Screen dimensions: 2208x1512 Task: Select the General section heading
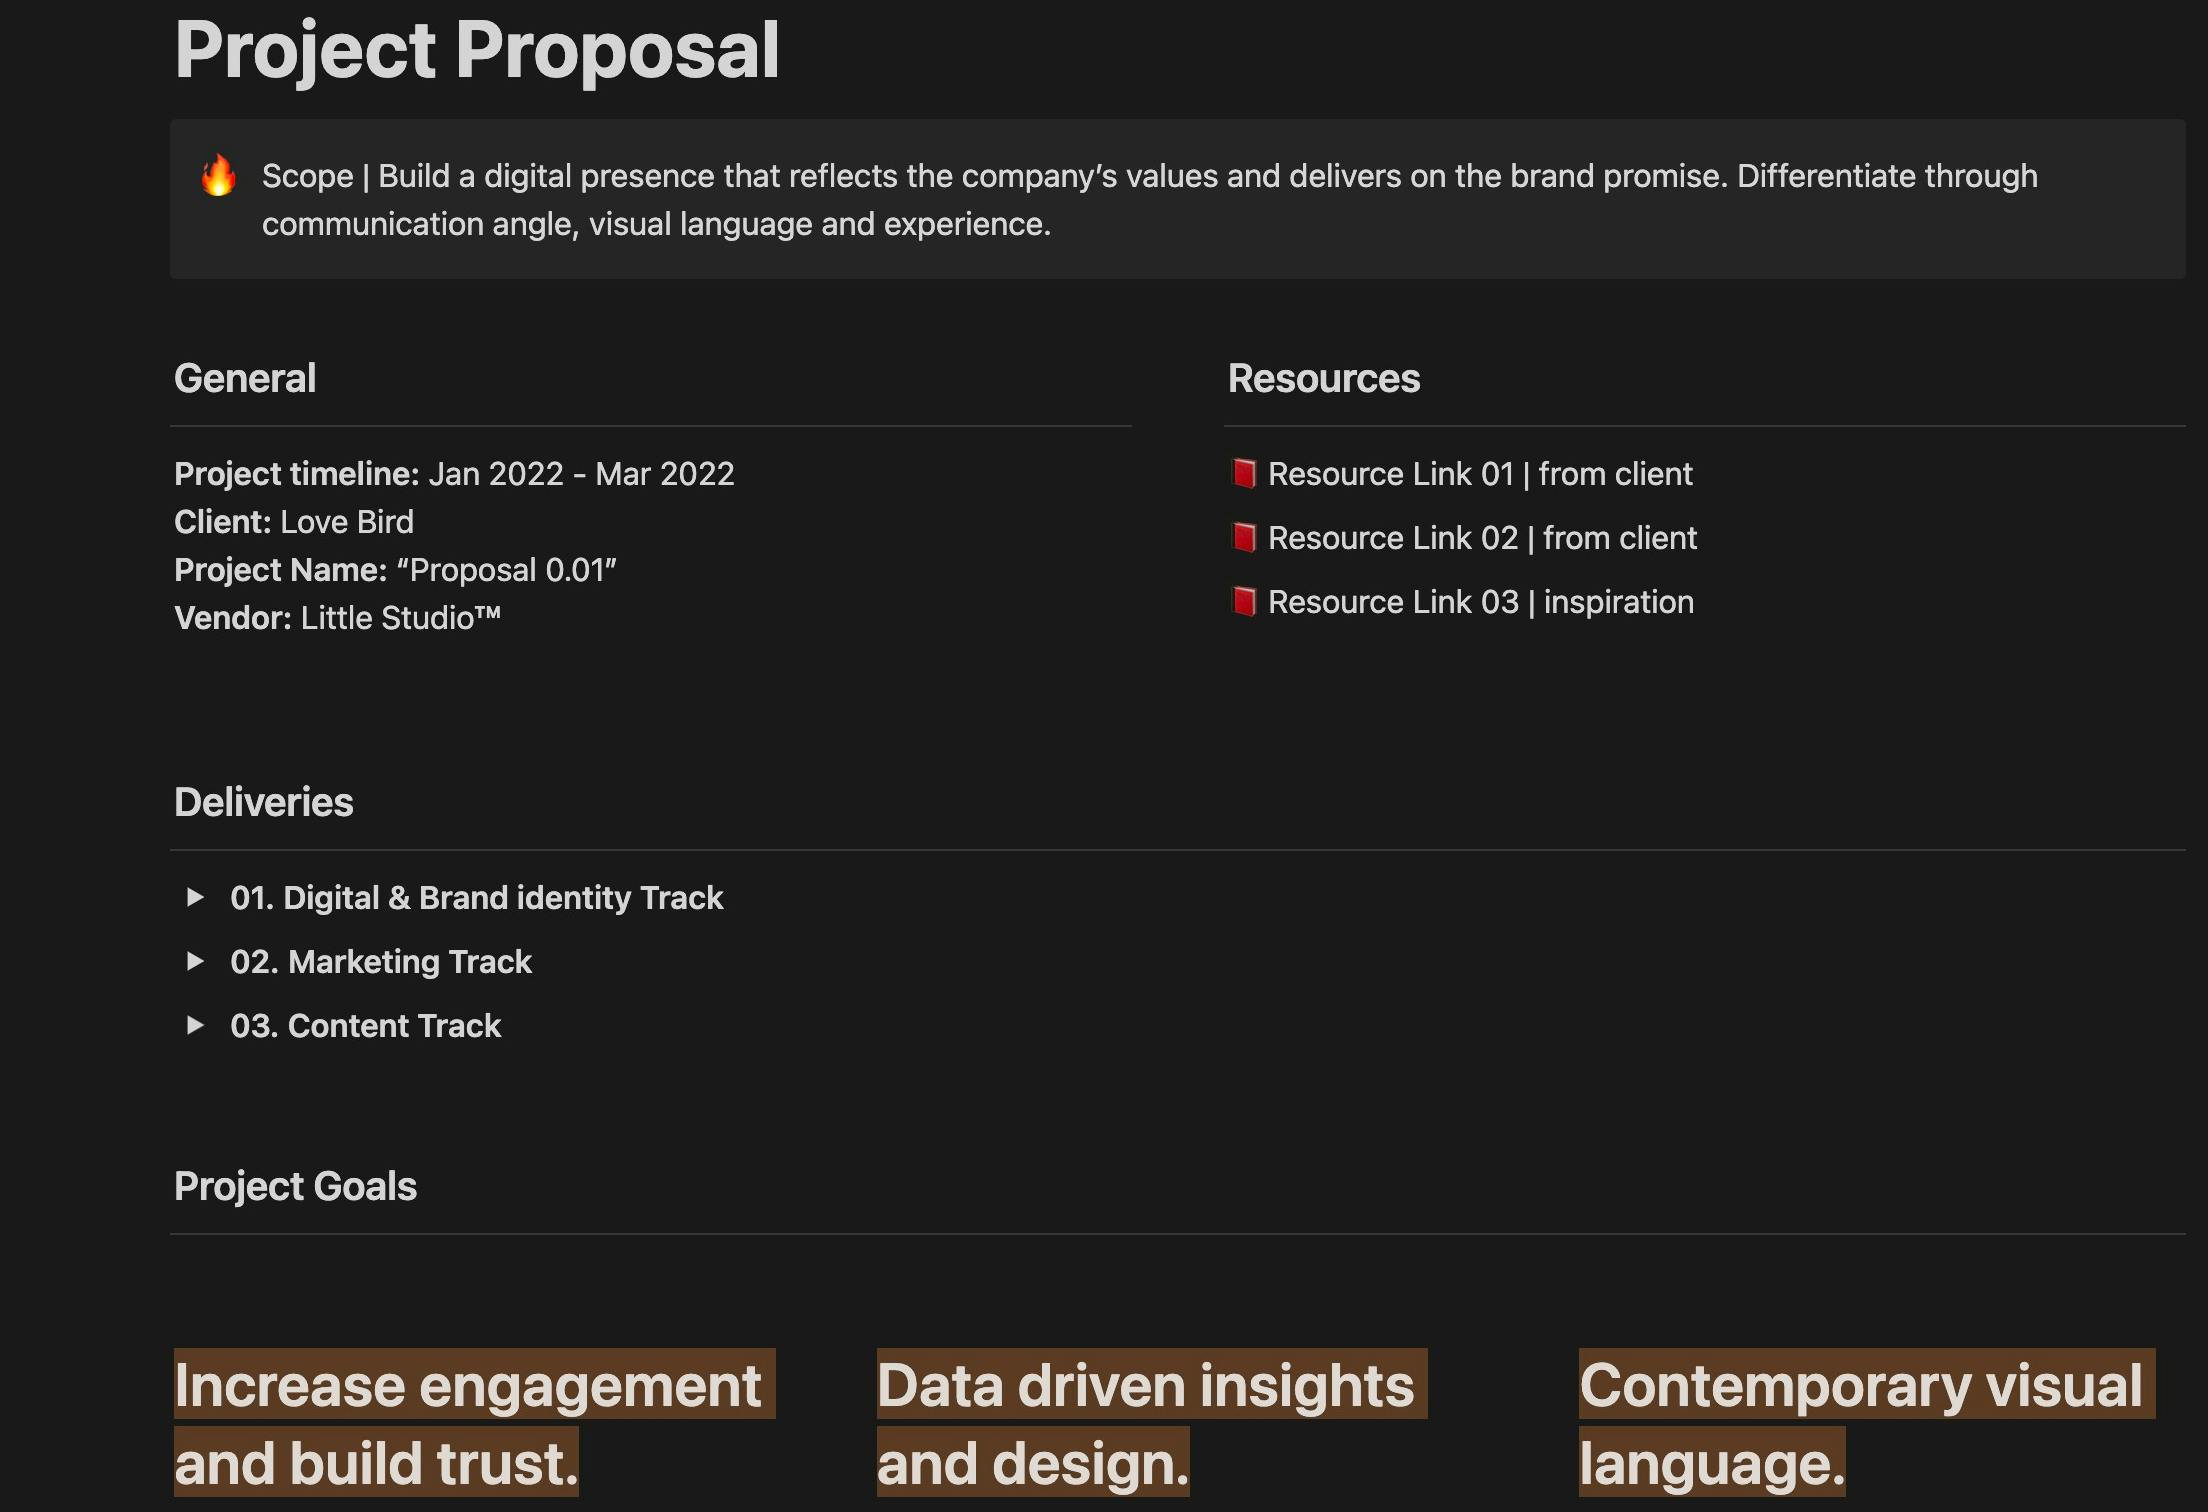[x=245, y=378]
